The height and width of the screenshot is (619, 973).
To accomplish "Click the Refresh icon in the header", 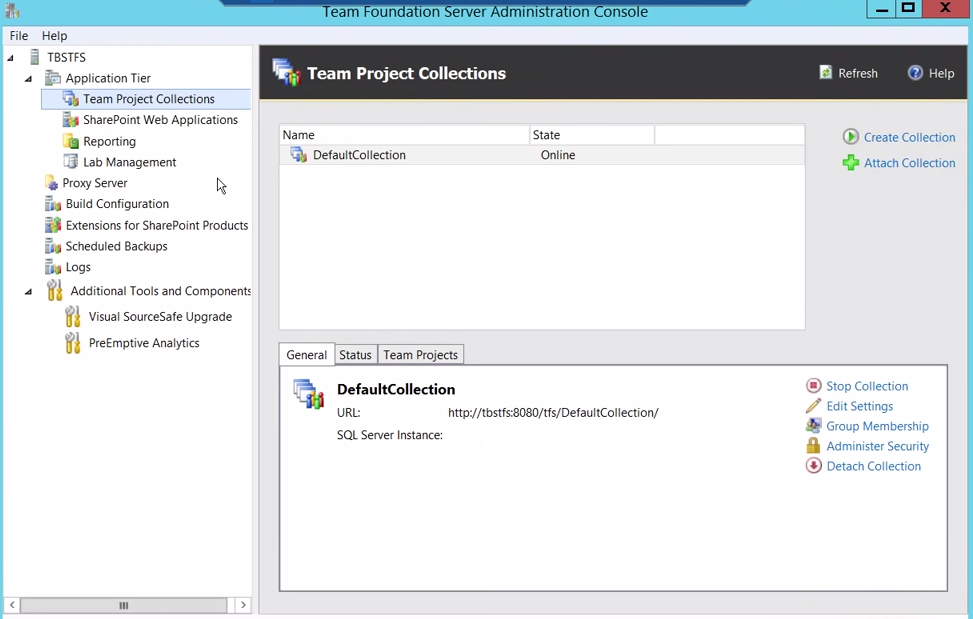I will pyautogui.click(x=825, y=72).
